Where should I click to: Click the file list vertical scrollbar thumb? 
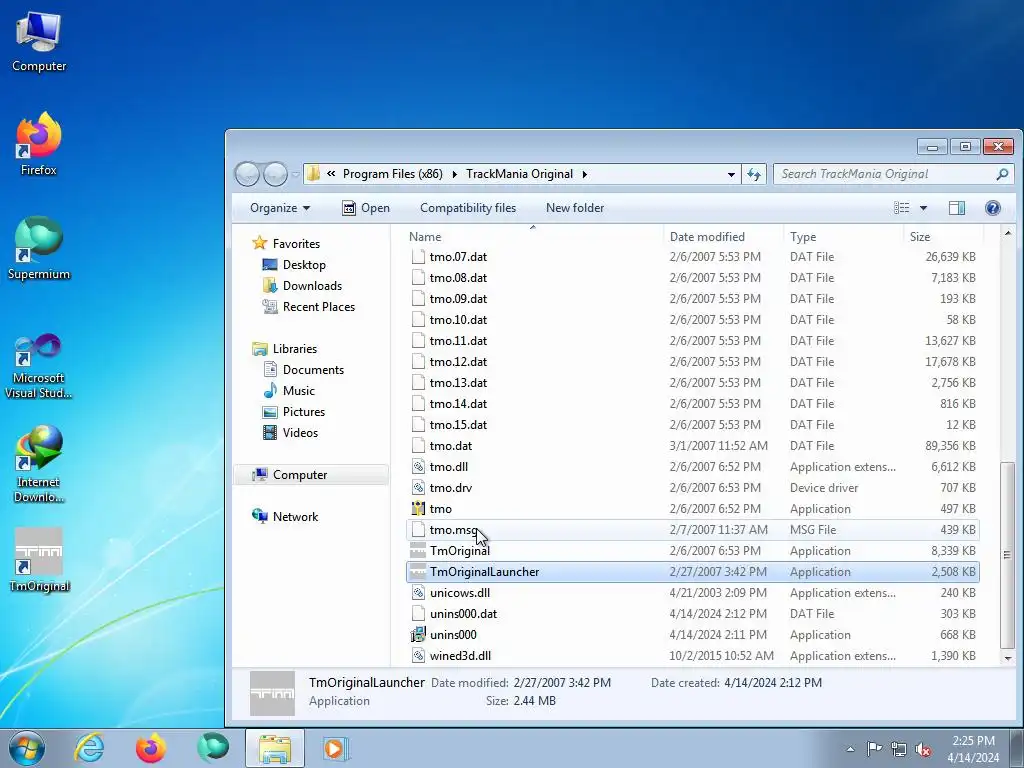point(1008,555)
